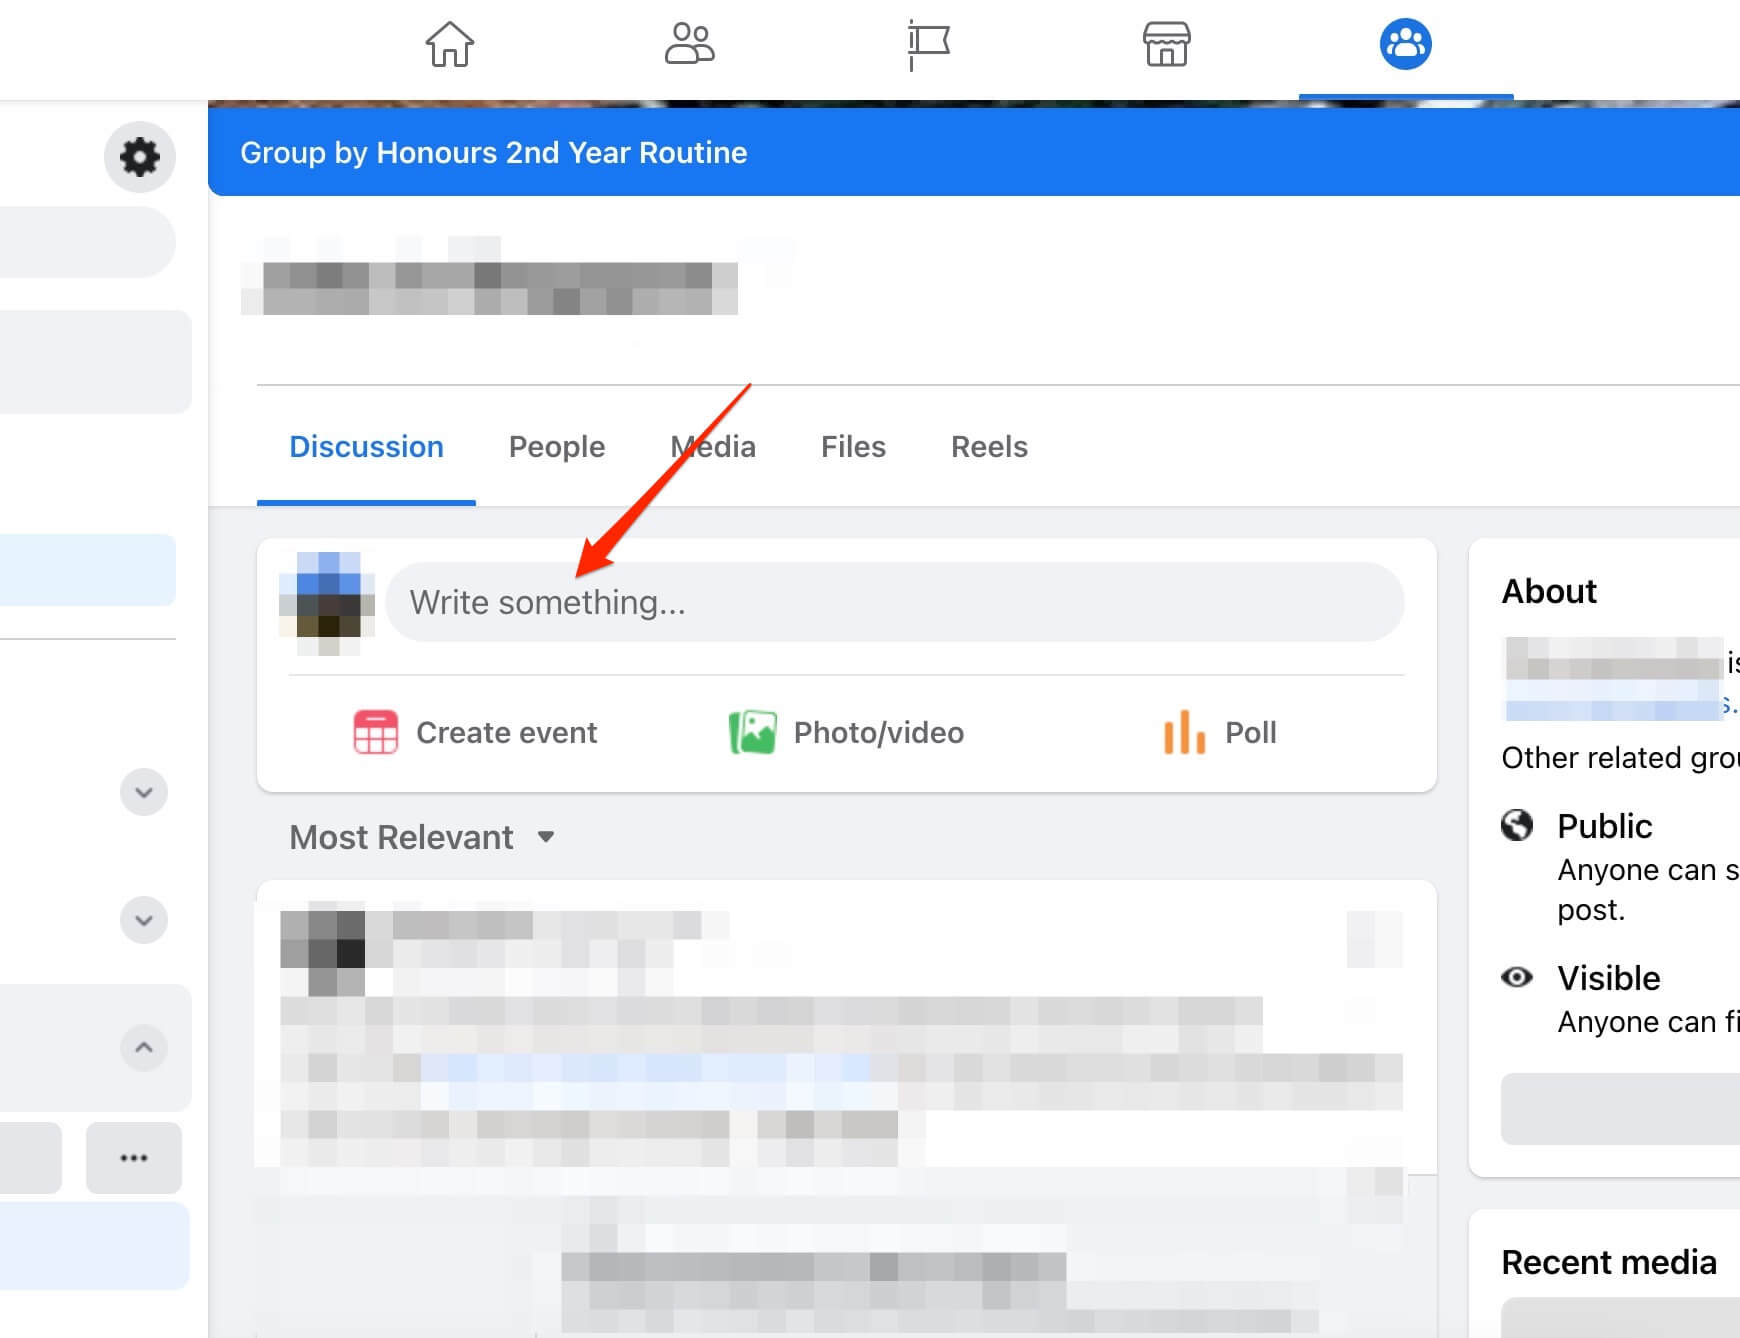Image resolution: width=1740 pixels, height=1338 pixels.
Task: Expand the first collapsed sidebar section chevron
Action: tap(144, 792)
